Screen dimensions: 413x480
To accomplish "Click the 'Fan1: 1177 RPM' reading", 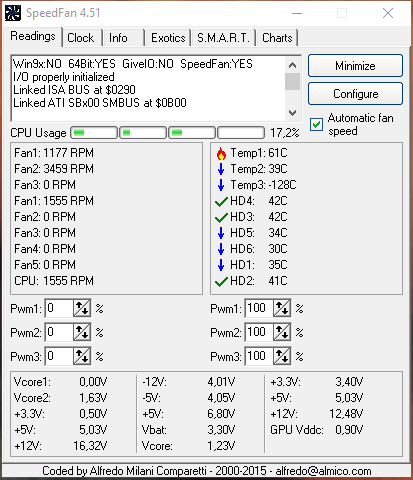I will pyautogui.click(x=54, y=153).
